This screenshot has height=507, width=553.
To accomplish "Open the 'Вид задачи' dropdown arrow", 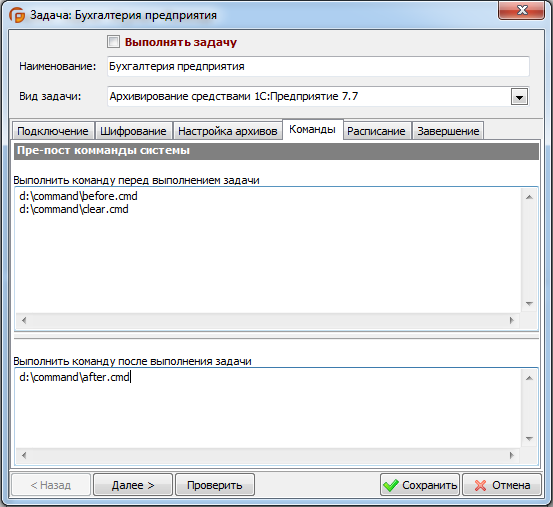I will pyautogui.click(x=519, y=97).
